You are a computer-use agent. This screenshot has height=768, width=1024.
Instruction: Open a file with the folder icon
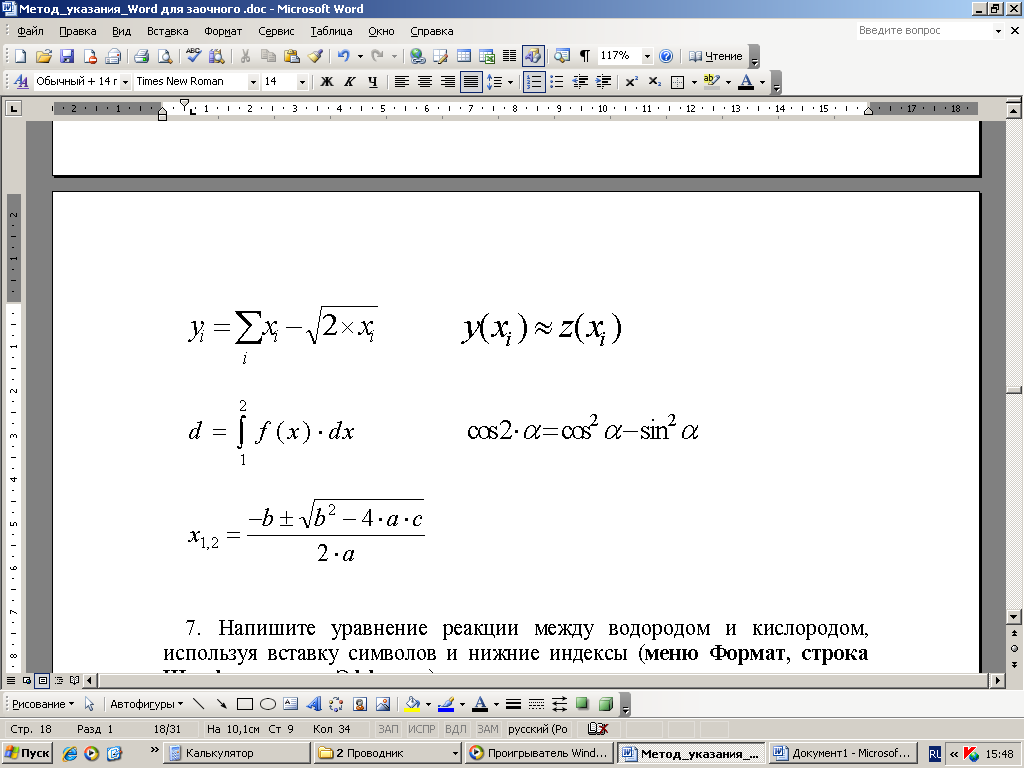click(44, 56)
